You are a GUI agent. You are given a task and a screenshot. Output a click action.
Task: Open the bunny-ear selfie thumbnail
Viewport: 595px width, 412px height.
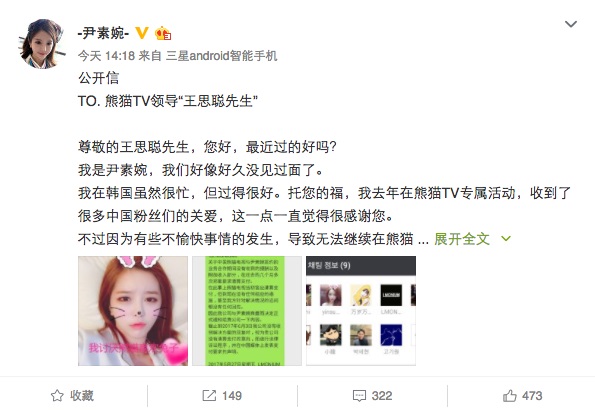click(133, 311)
